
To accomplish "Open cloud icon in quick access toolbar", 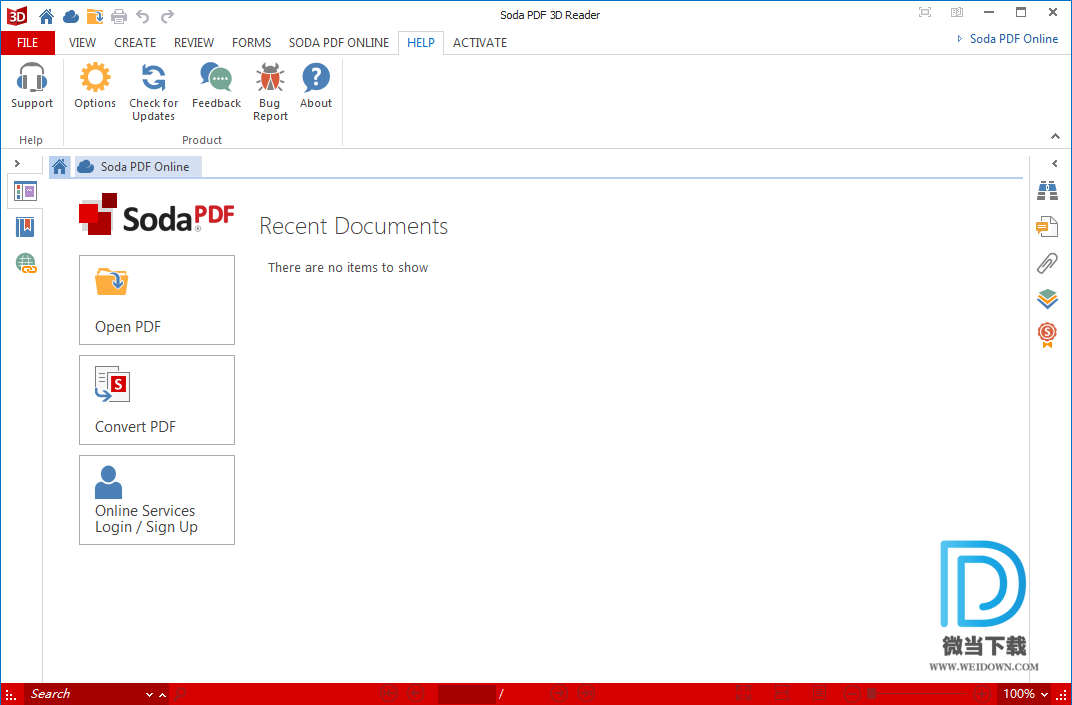I will tap(70, 15).
